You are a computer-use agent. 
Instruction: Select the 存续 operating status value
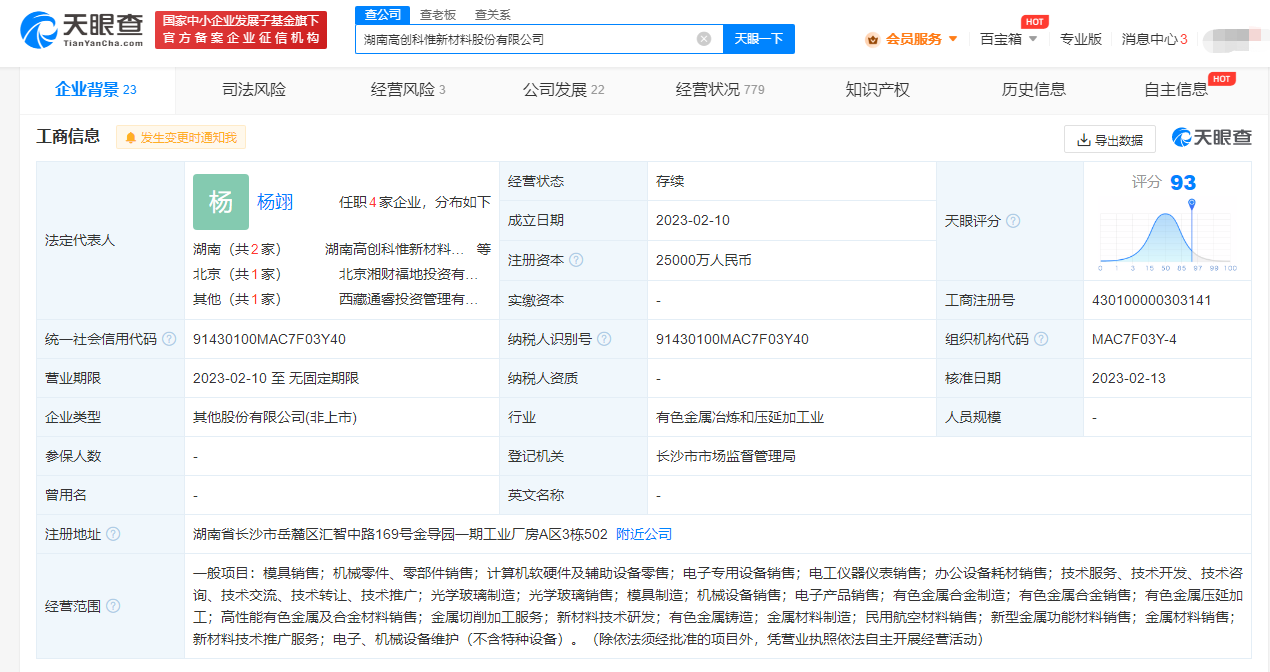point(669,182)
